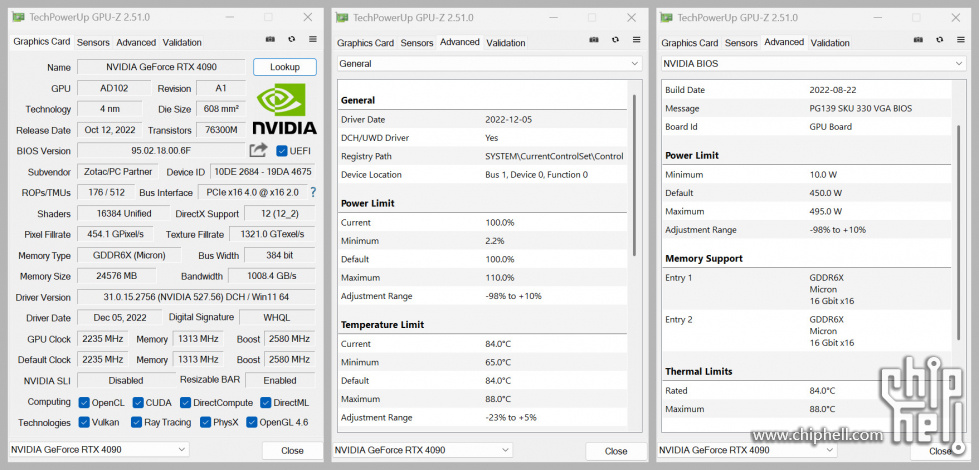The height and width of the screenshot is (470, 979).
Task: Switch to Validation tab in right window
Action: (x=830, y=43)
